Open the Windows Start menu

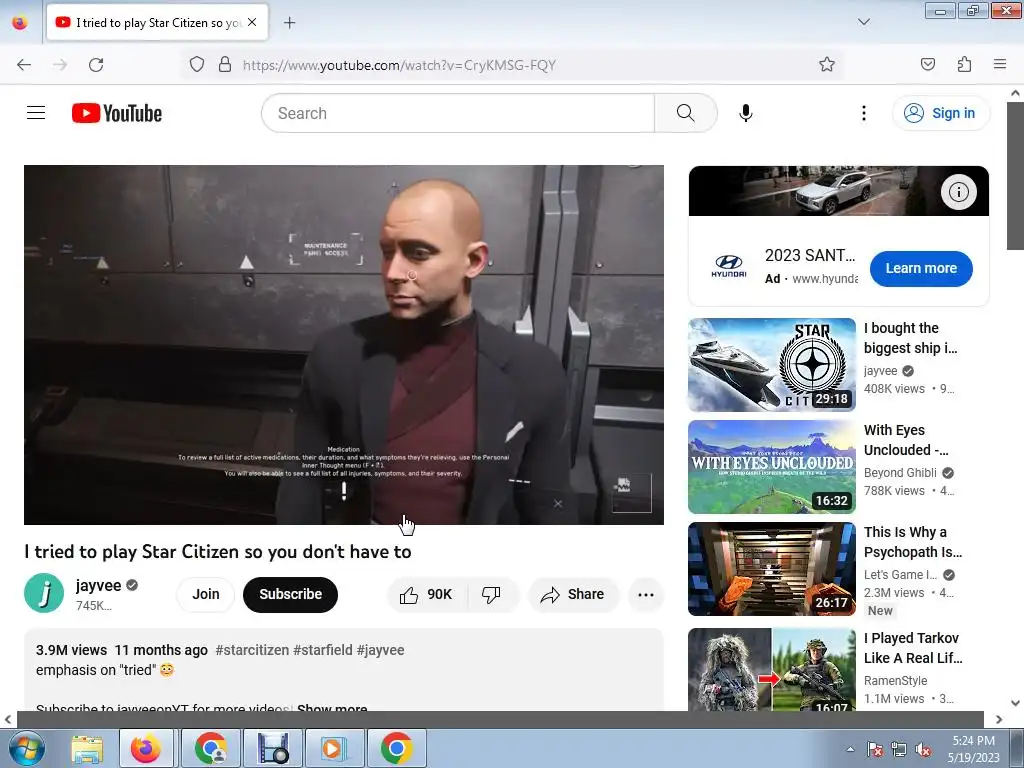[27, 748]
